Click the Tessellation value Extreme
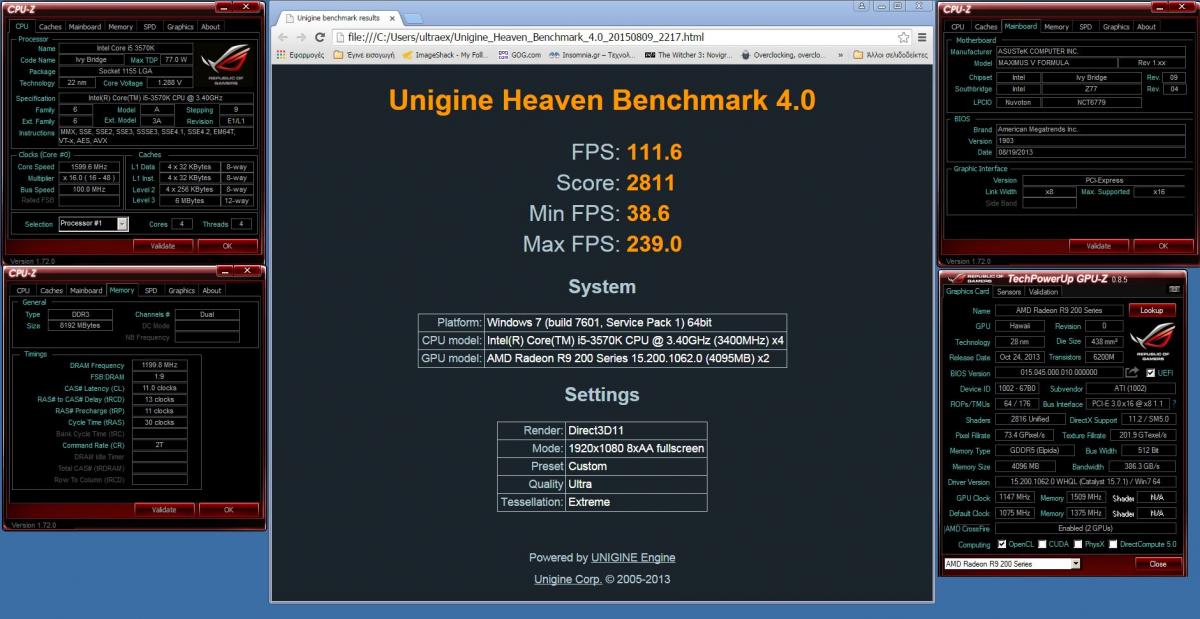The height and width of the screenshot is (619, 1200). click(x=589, y=502)
